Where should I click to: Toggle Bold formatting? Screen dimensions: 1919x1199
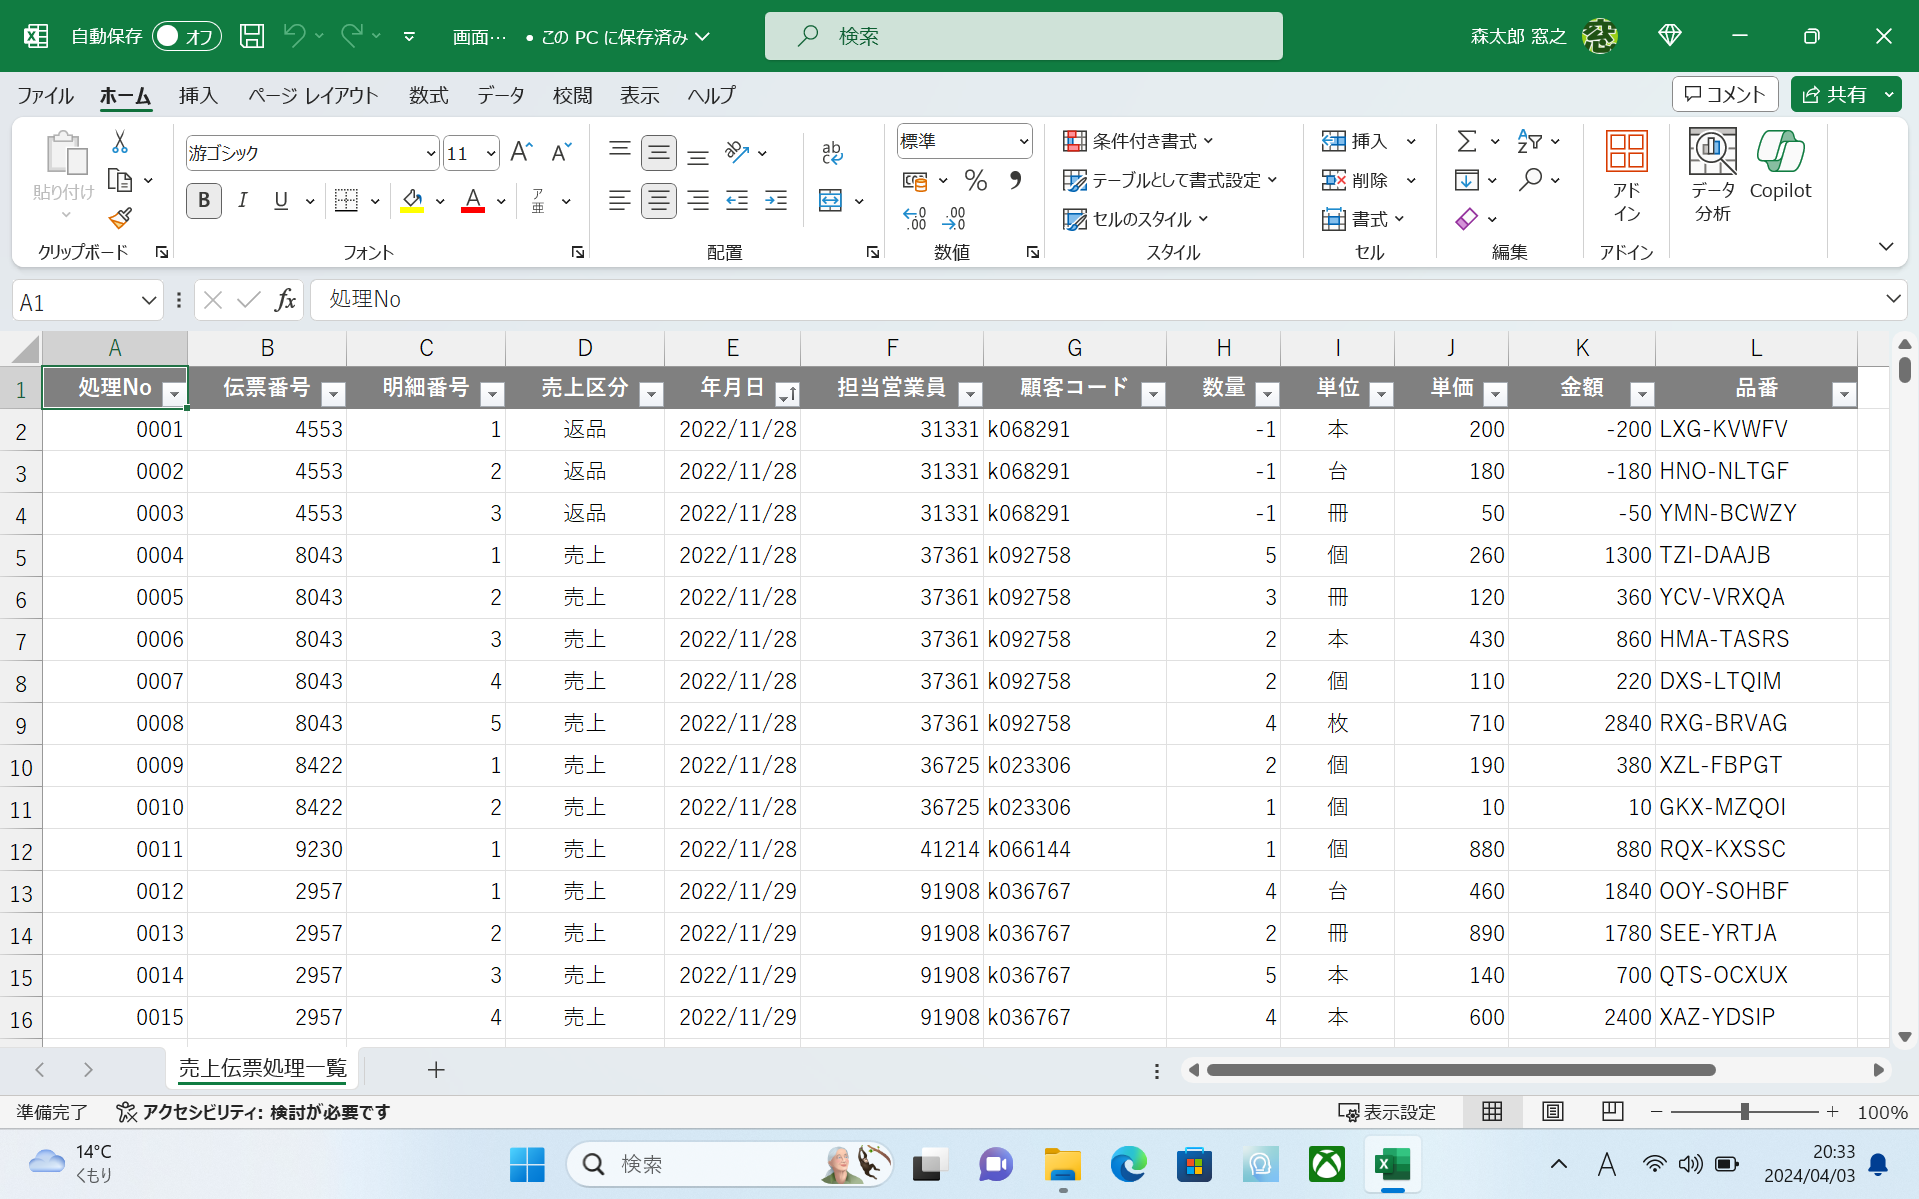coord(204,201)
